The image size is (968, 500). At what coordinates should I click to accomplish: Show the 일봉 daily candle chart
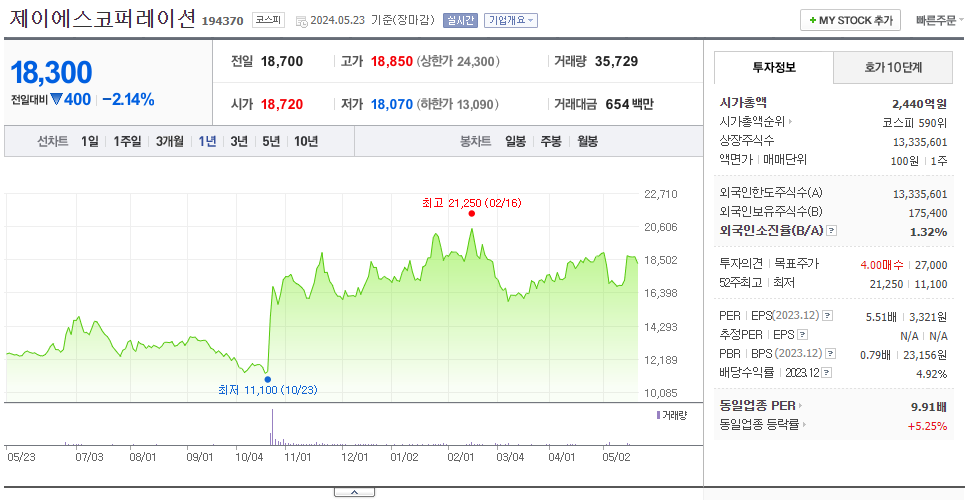tap(515, 141)
